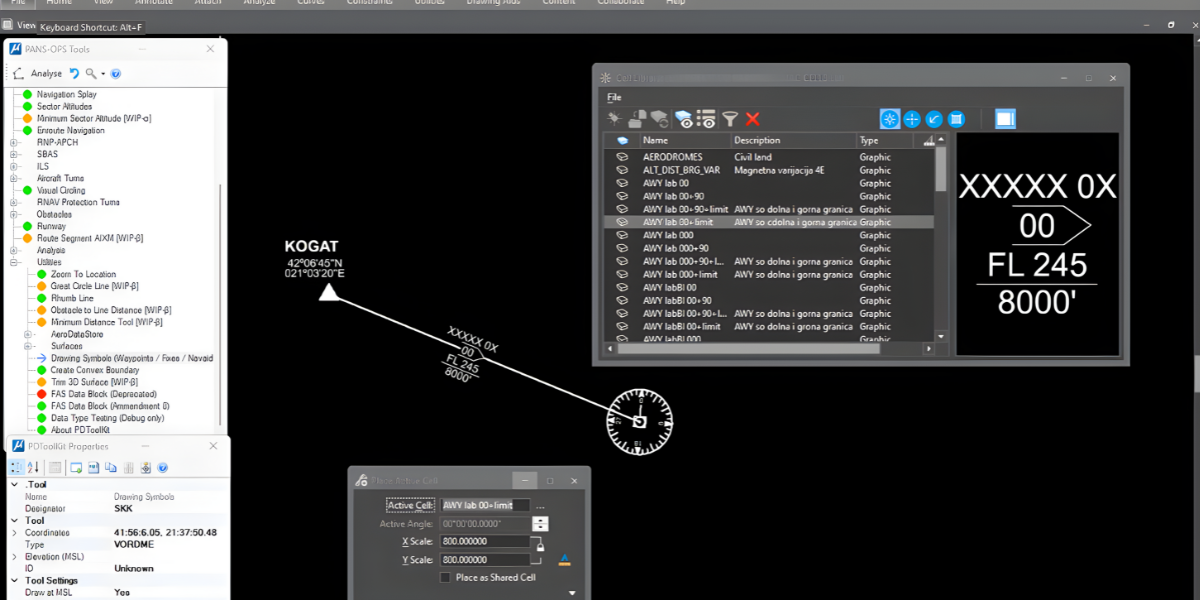The width and height of the screenshot is (1200, 600).
Task: Expand the RNP-APCH tree node
Action: tap(14, 142)
